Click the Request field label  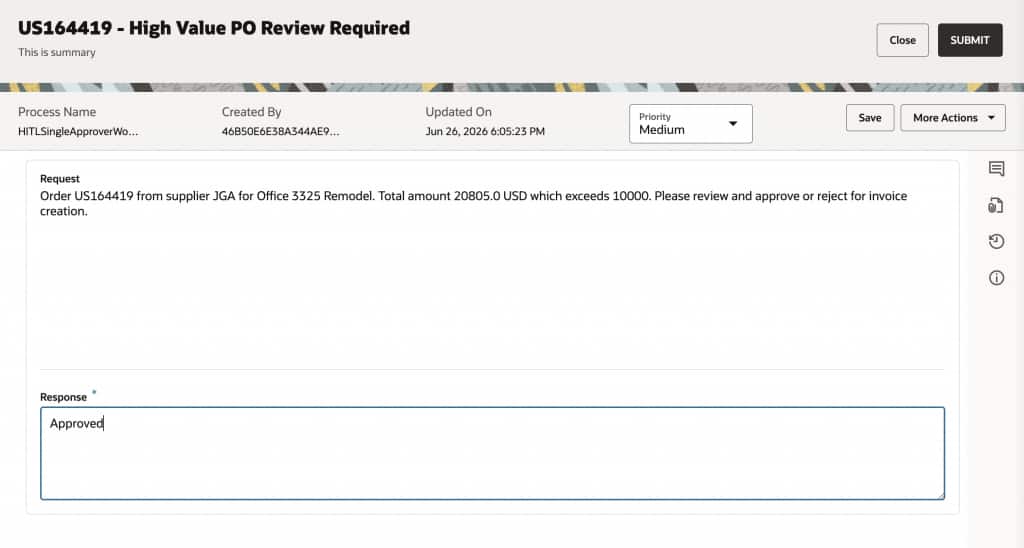click(59, 179)
